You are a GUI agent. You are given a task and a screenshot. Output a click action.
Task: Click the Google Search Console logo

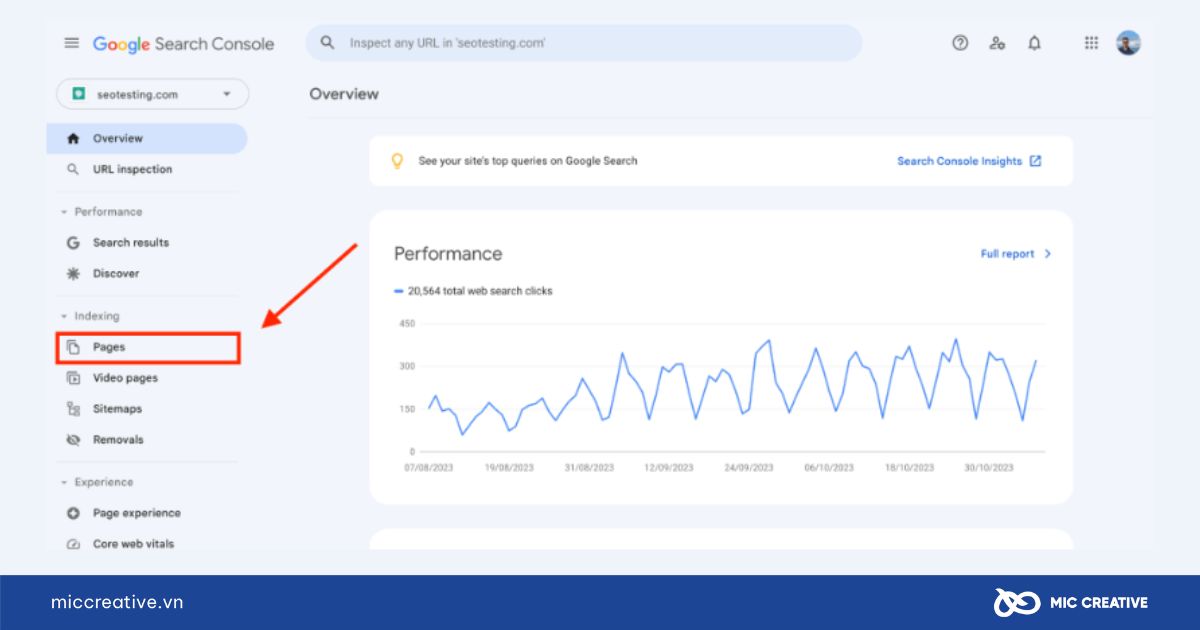[183, 44]
